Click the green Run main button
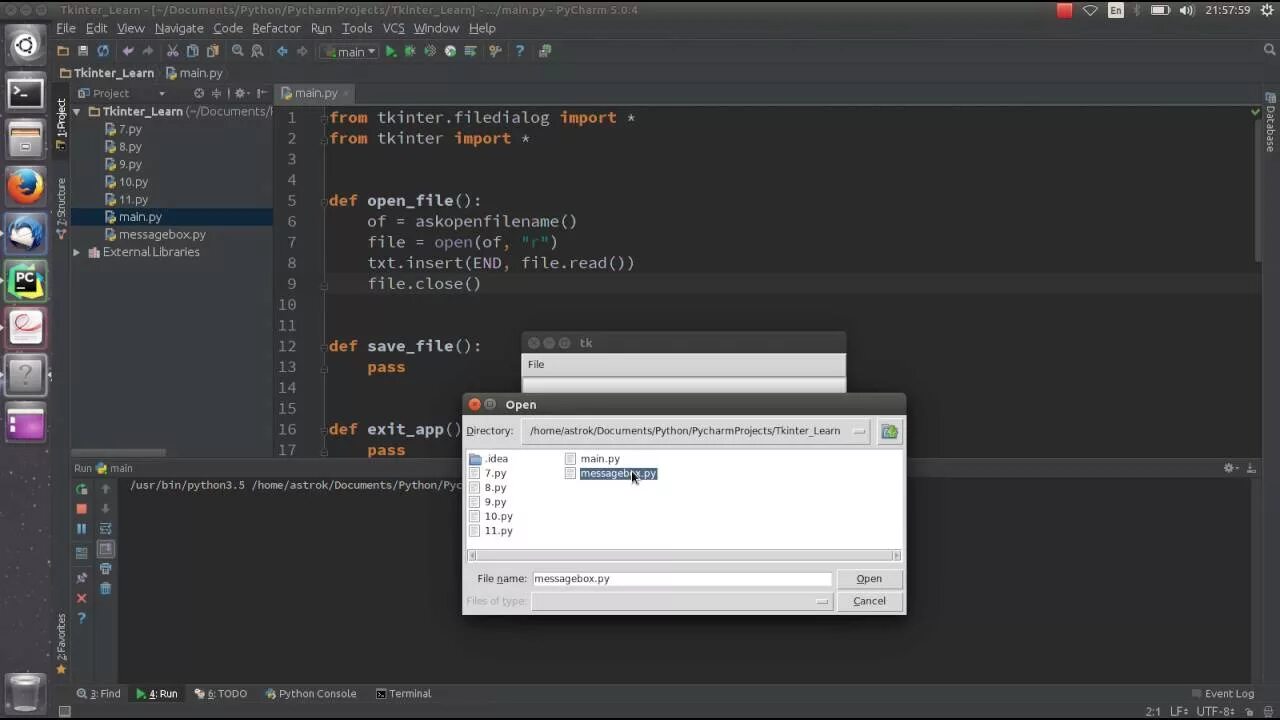This screenshot has width=1280, height=720. [391, 51]
